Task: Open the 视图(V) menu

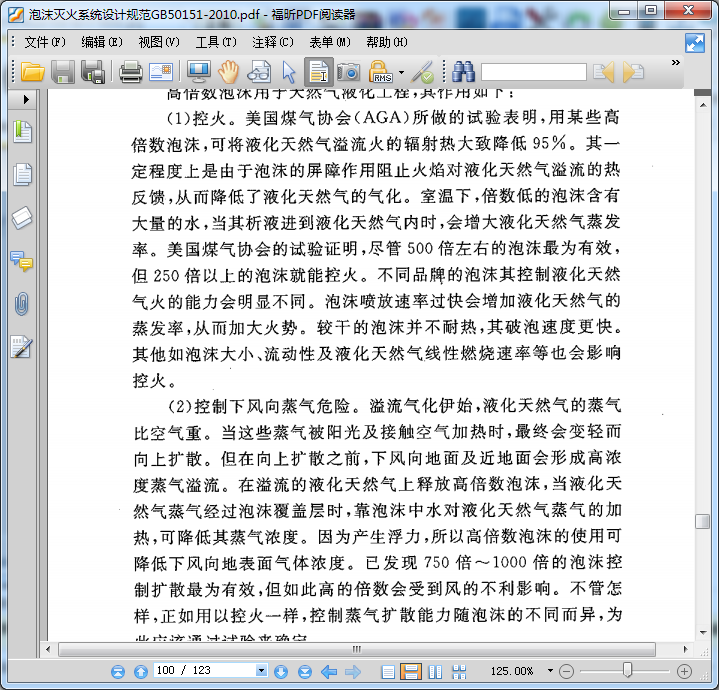Action: click(x=159, y=42)
